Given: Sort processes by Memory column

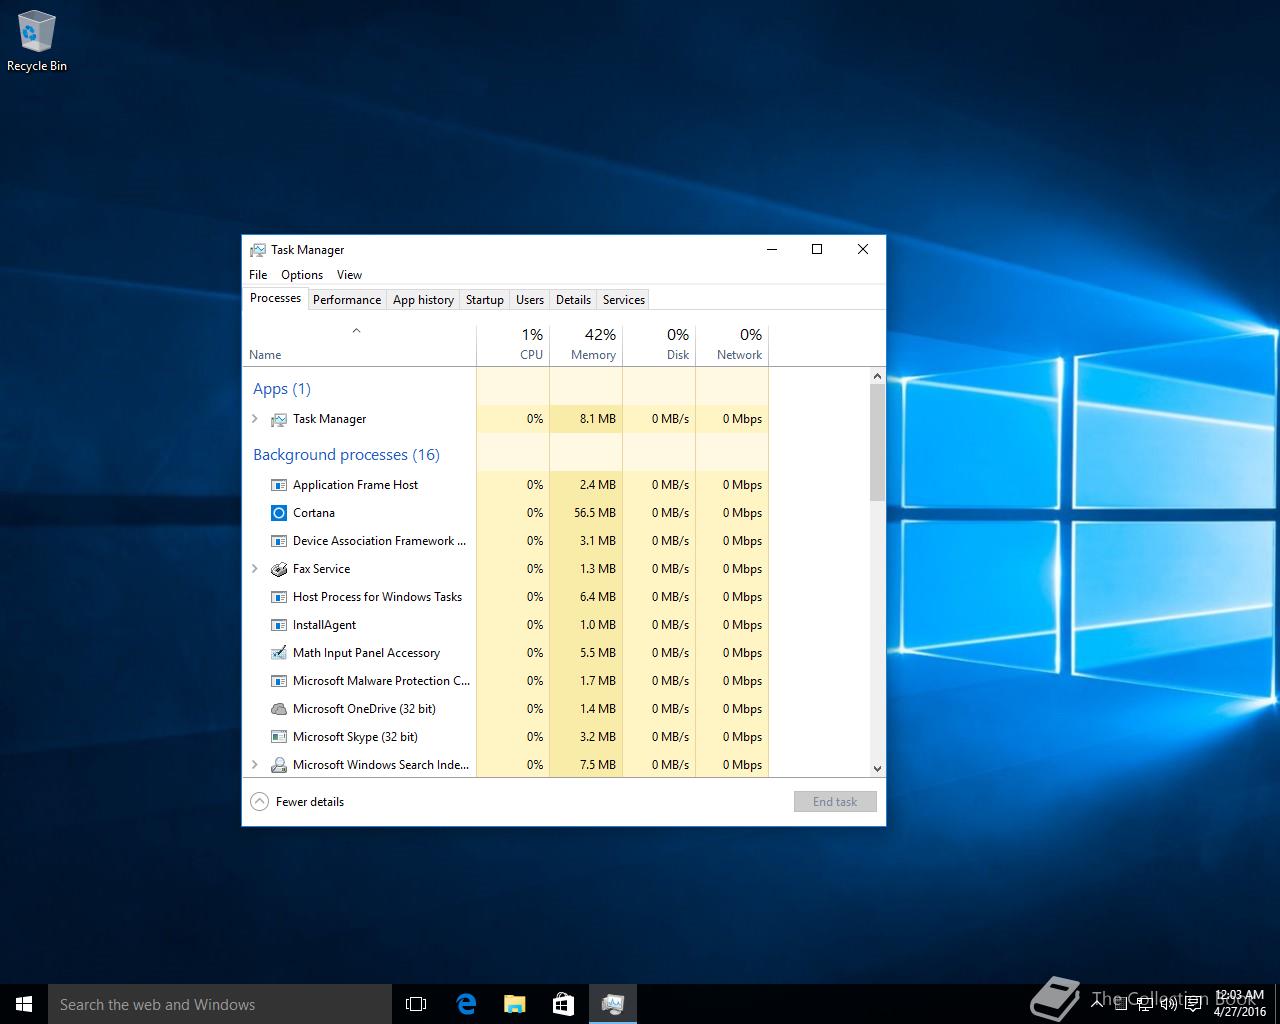Looking at the screenshot, I should 592,344.
